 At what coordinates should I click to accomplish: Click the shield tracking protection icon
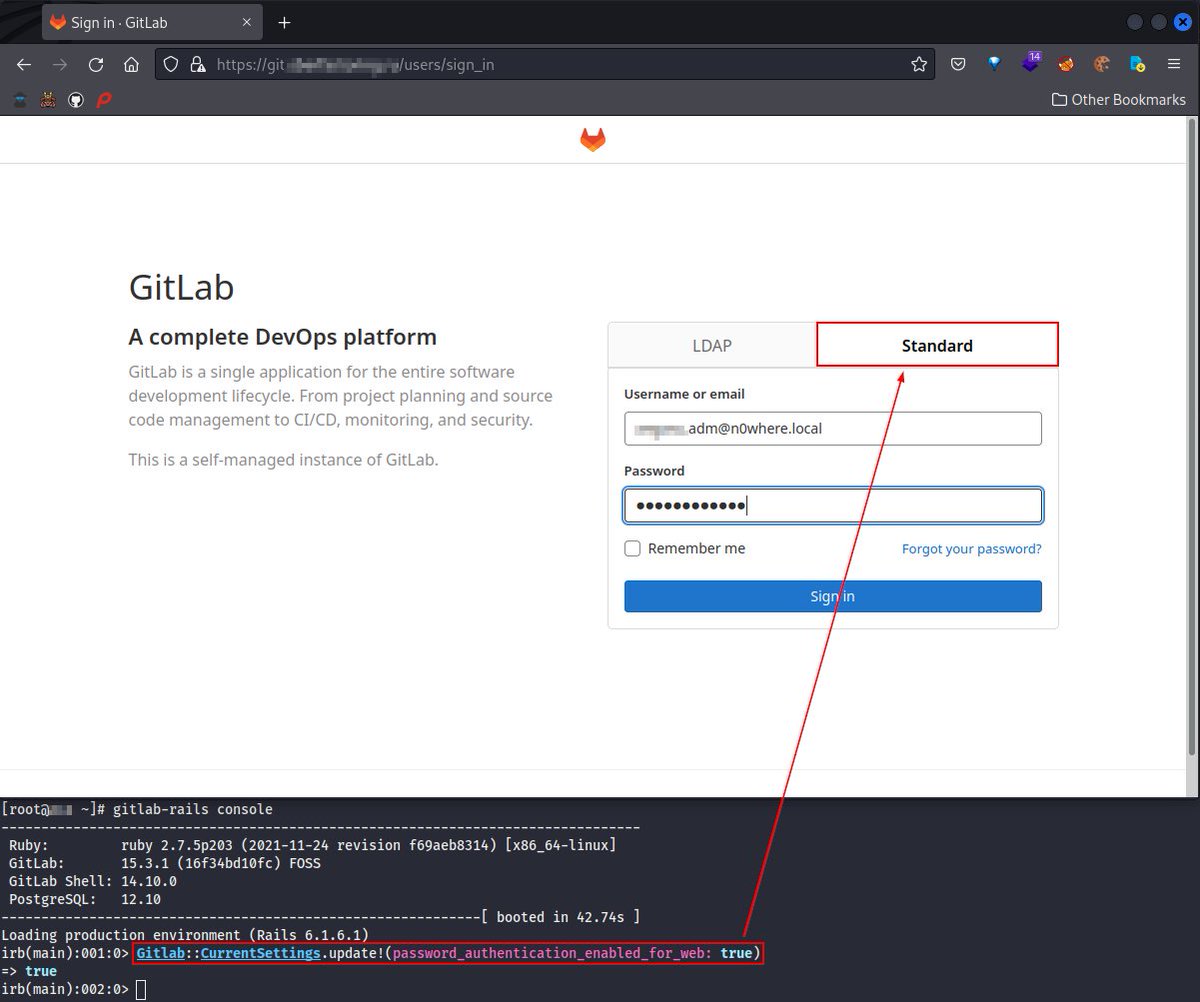171,65
